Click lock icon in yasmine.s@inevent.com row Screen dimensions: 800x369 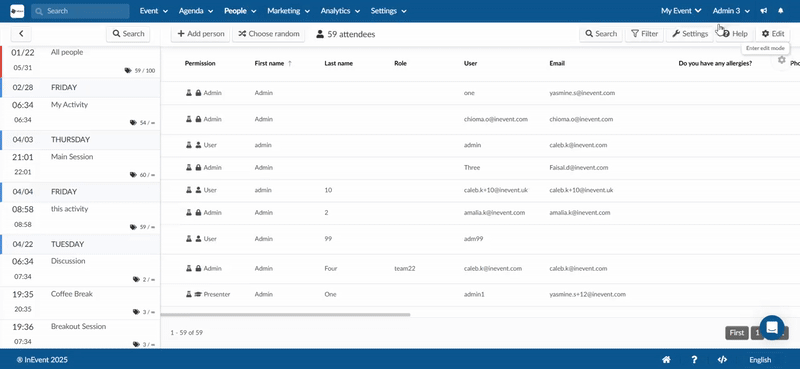click(x=198, y=93)
